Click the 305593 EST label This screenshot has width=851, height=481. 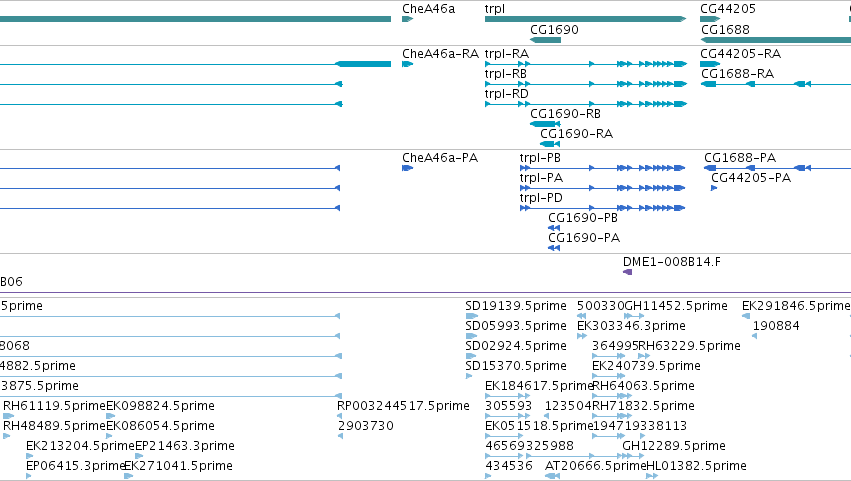pos(508,406)
